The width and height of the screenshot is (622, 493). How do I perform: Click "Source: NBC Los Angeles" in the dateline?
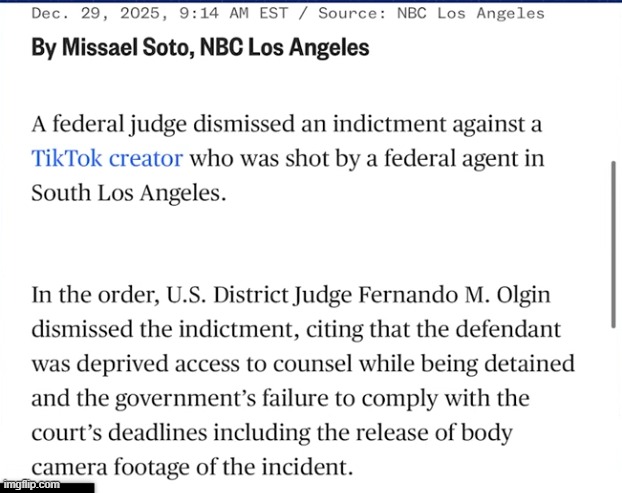431,13
